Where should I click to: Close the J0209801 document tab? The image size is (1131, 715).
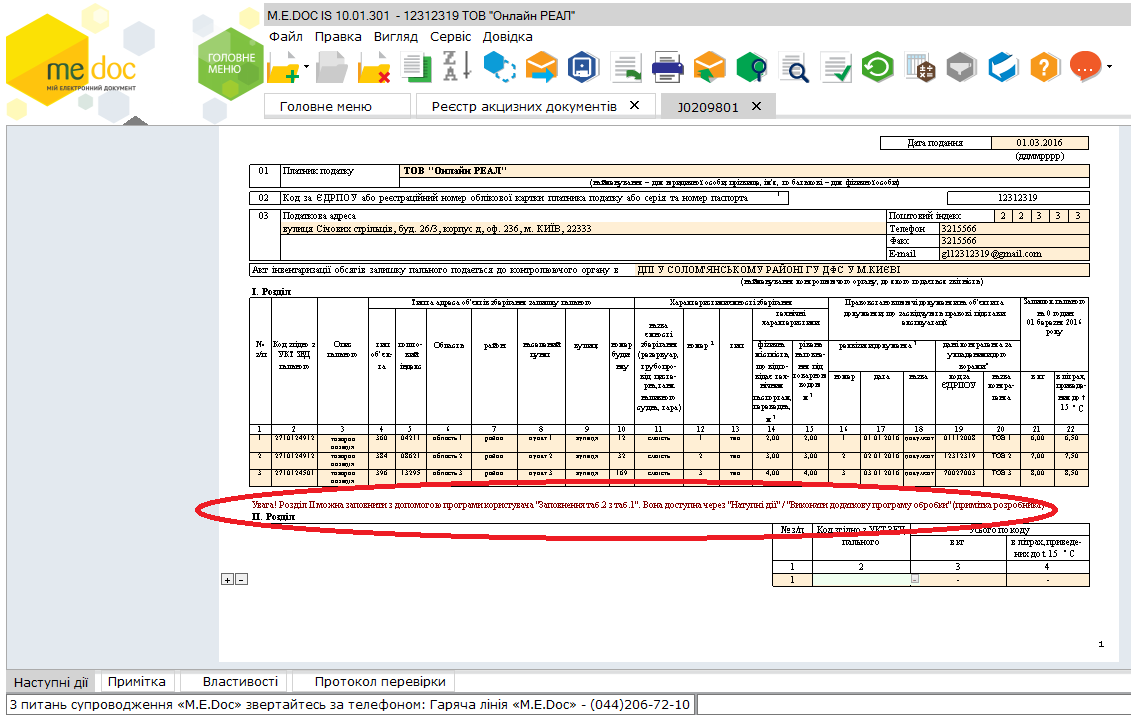click(x=756, y=106)
